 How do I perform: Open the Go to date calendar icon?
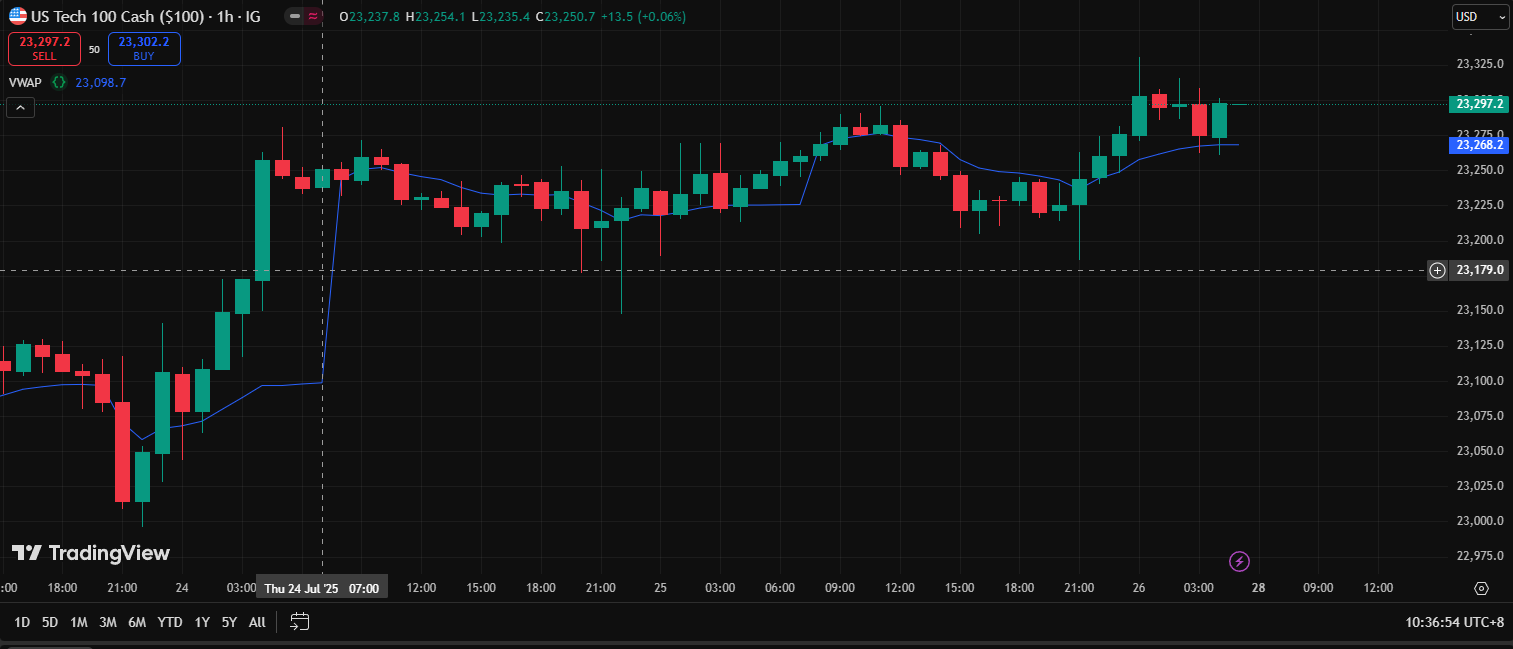pos(299,622)
